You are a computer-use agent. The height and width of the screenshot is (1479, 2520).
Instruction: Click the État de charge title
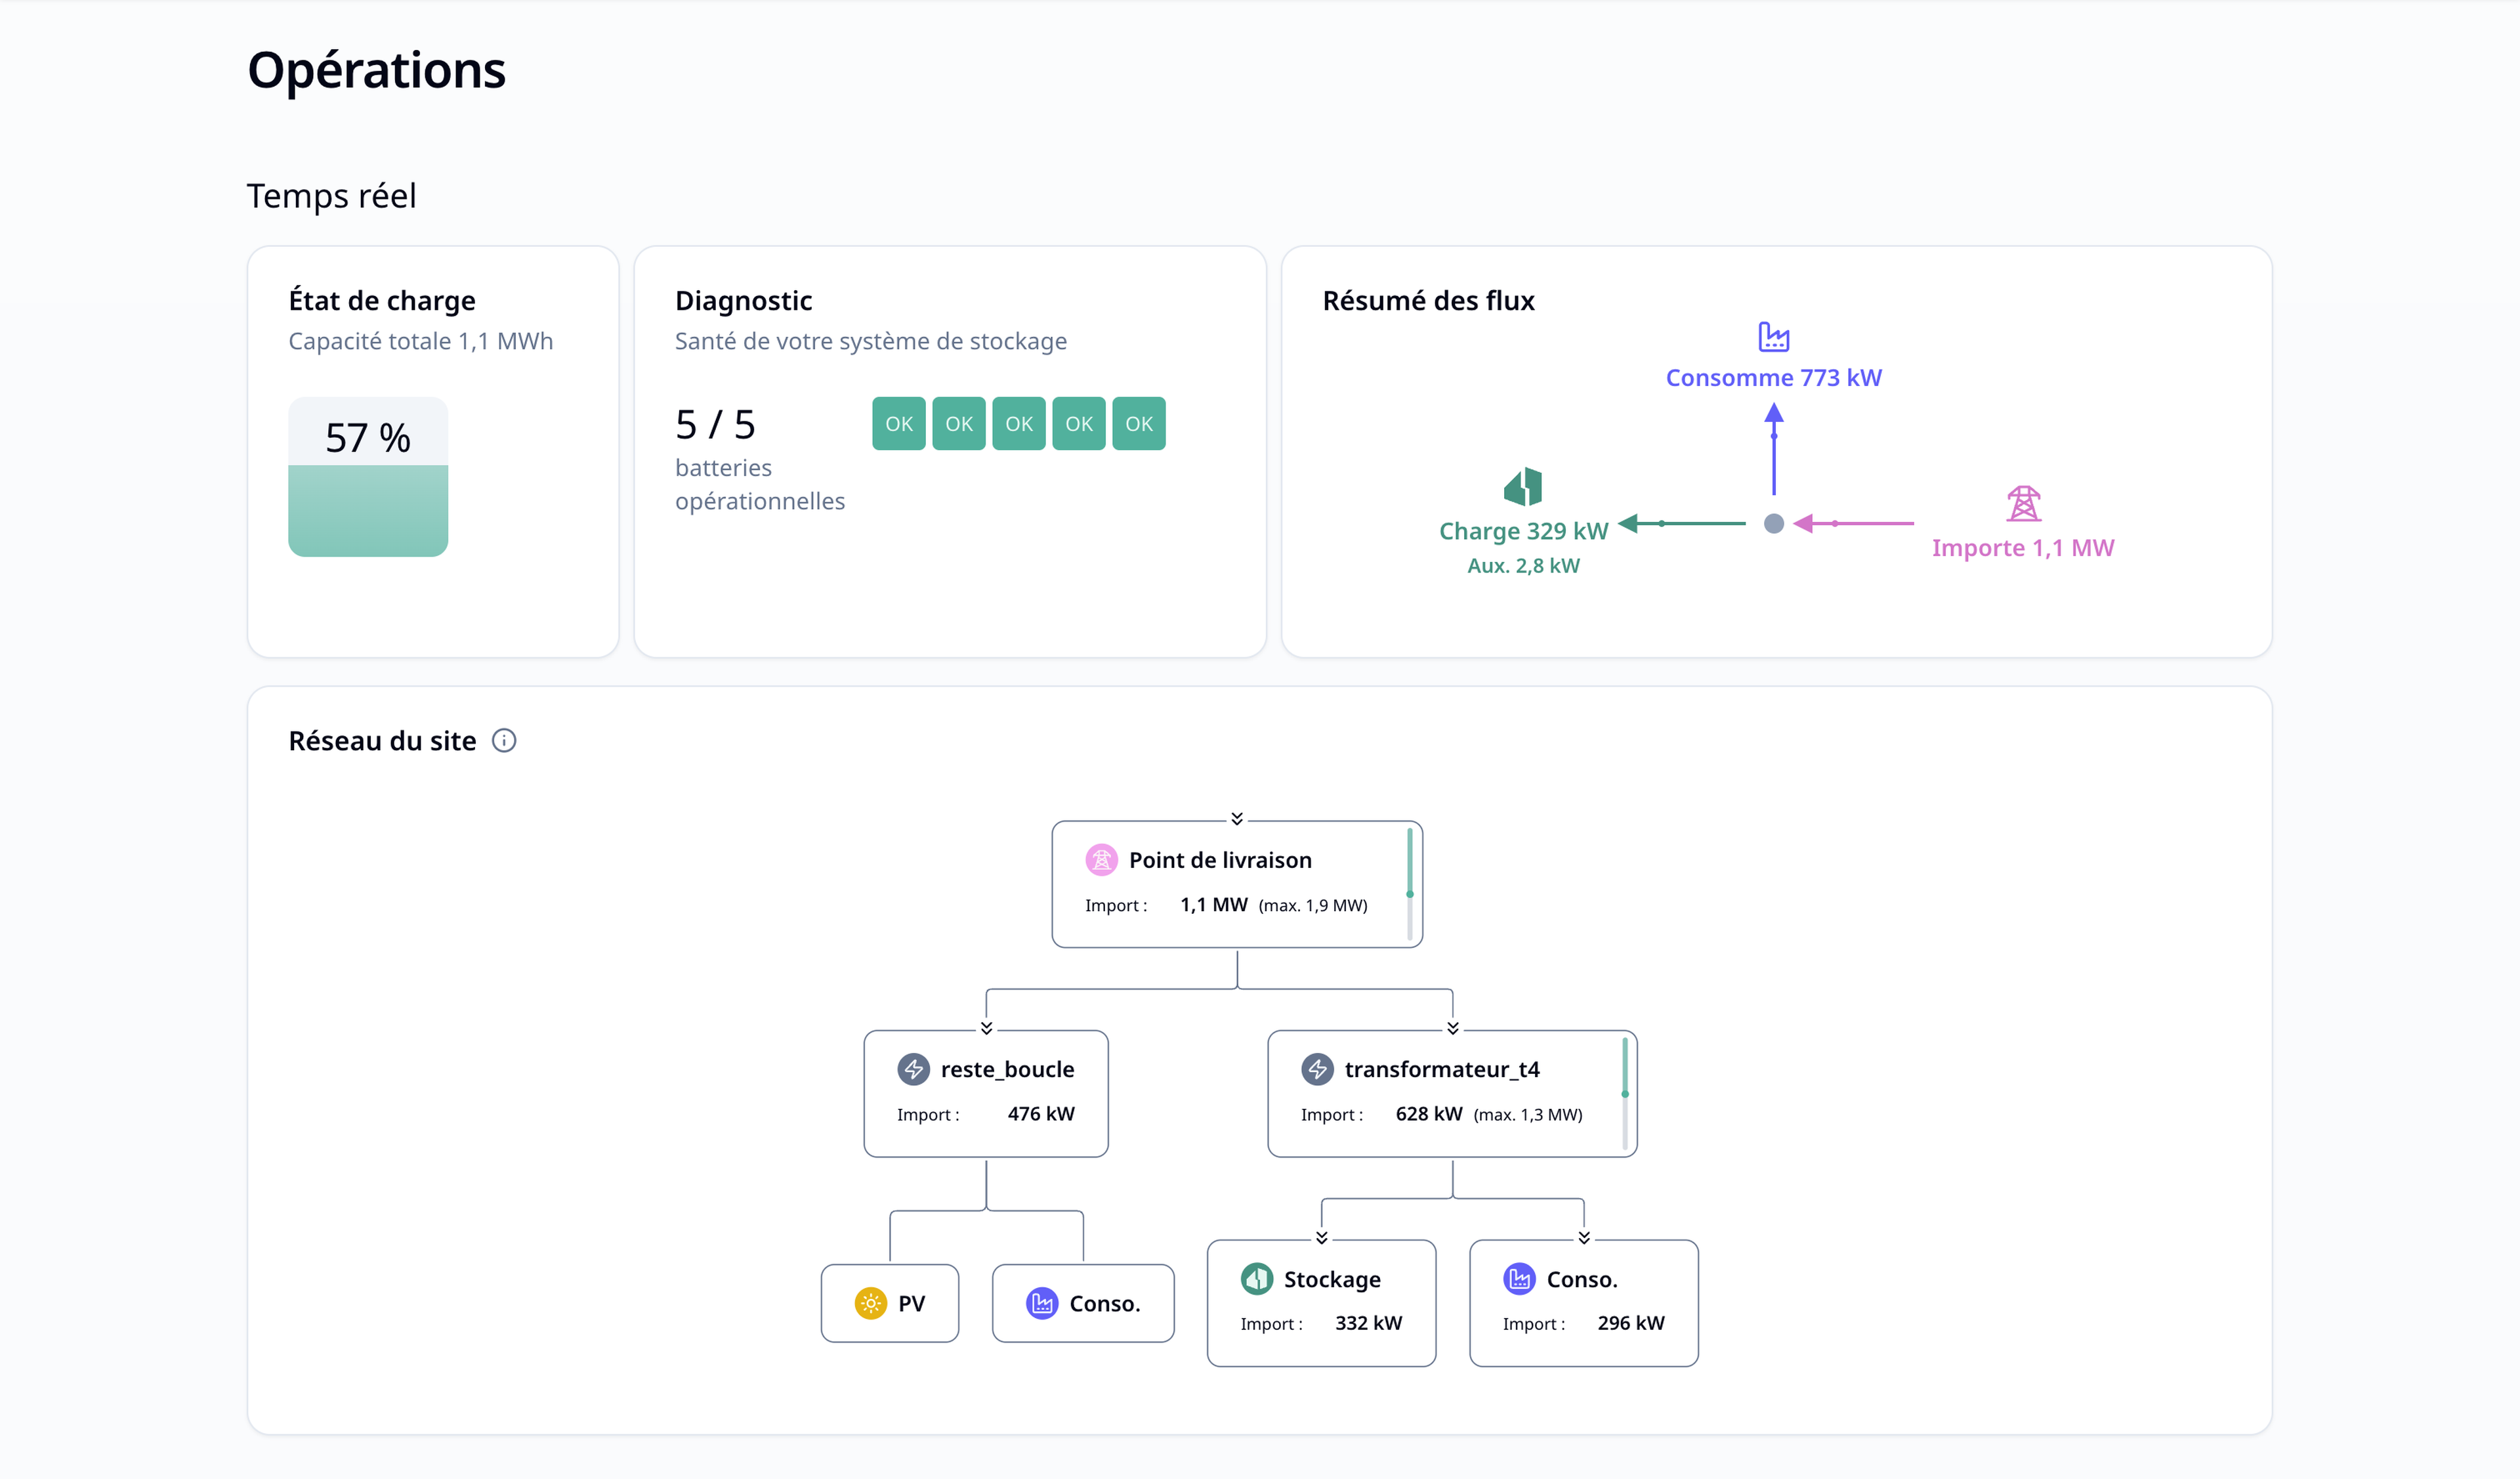click(x=382, y=301)
